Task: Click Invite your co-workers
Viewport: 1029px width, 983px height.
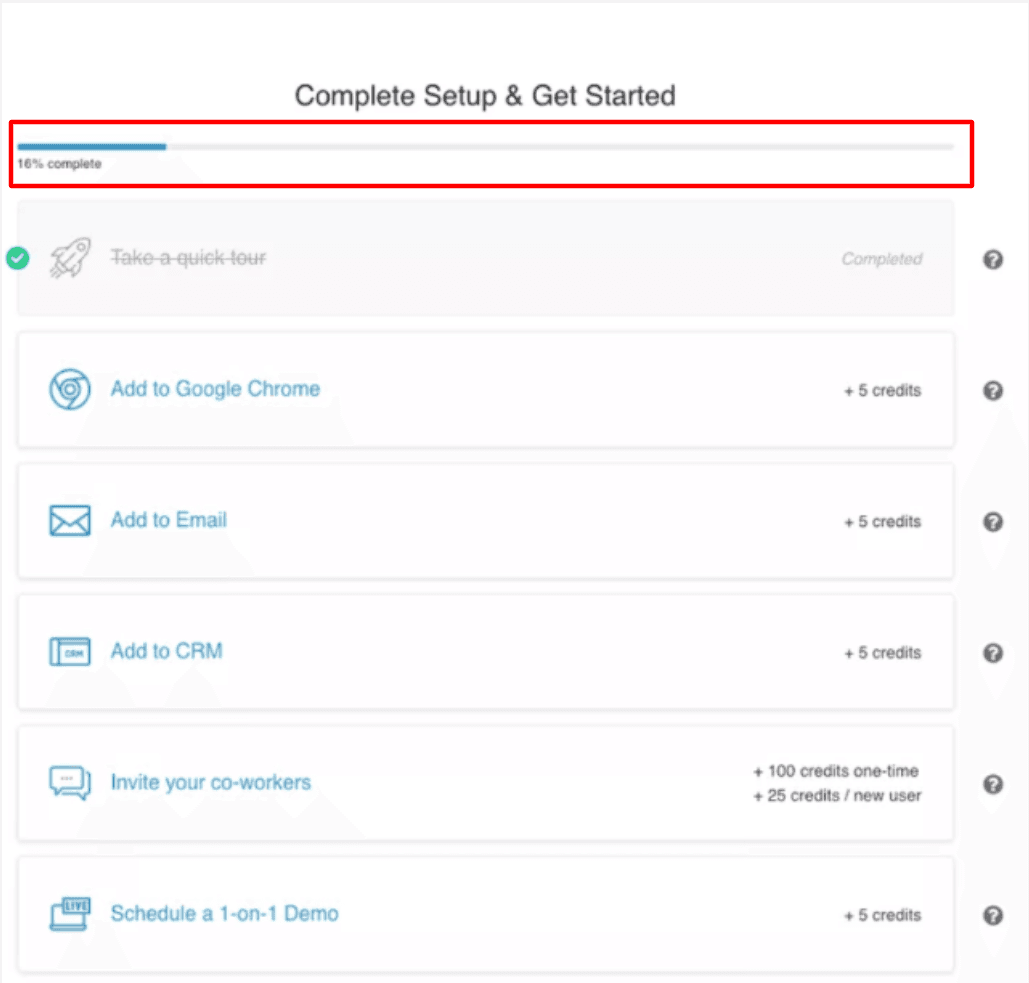Action: (210, 783)
